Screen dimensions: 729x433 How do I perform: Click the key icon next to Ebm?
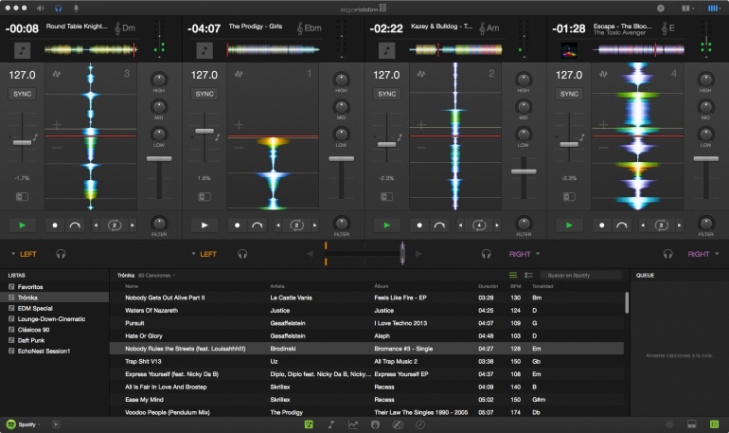pos(300,28)
